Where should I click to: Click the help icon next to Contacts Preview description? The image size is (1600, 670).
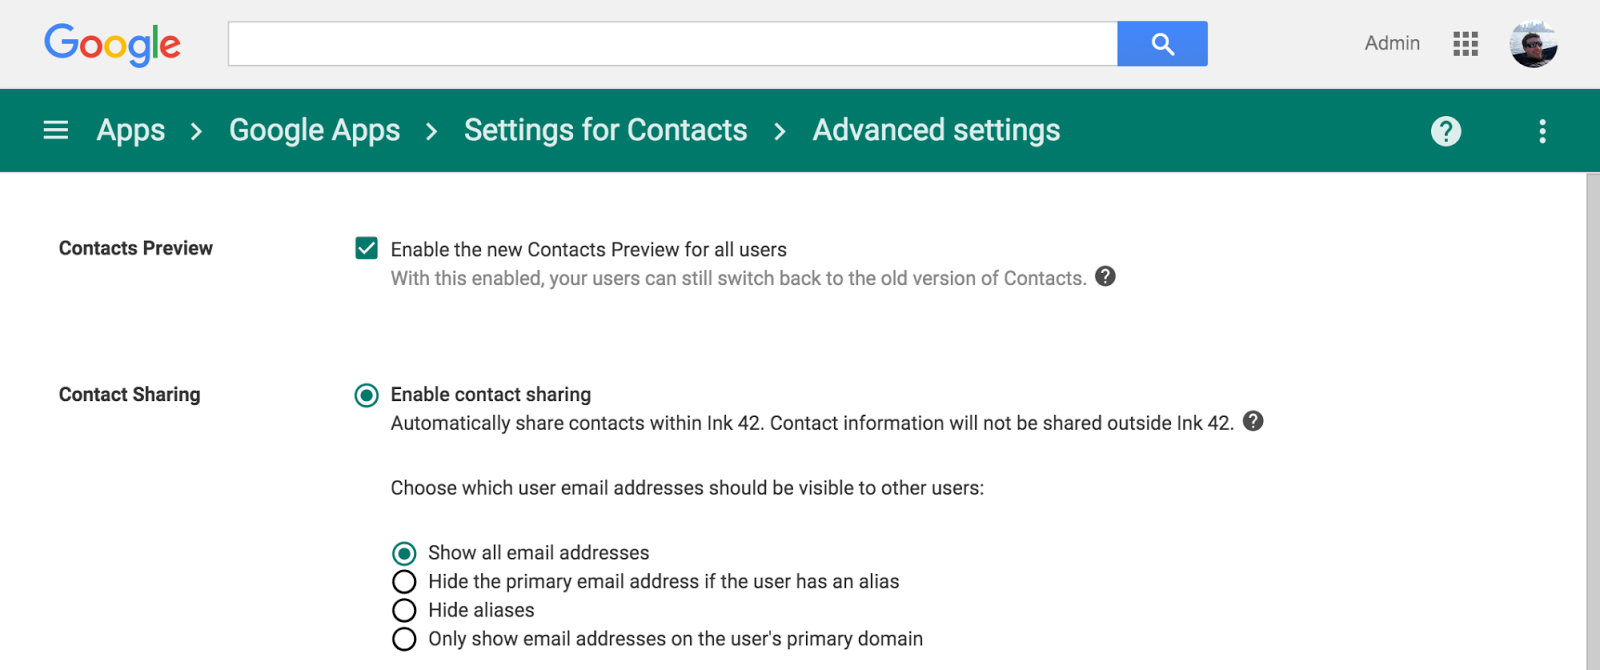pyautogui.click(x=1105, y=276)
